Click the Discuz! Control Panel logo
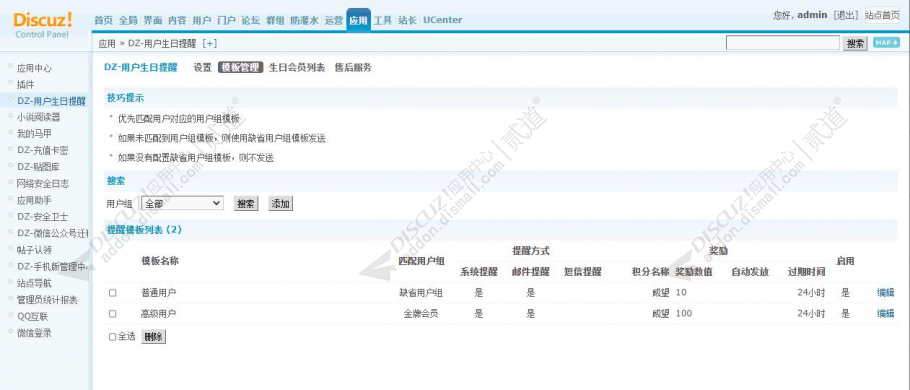Viewport: 910px width, 390px height. pyautogui.click(x=43, y=24)
